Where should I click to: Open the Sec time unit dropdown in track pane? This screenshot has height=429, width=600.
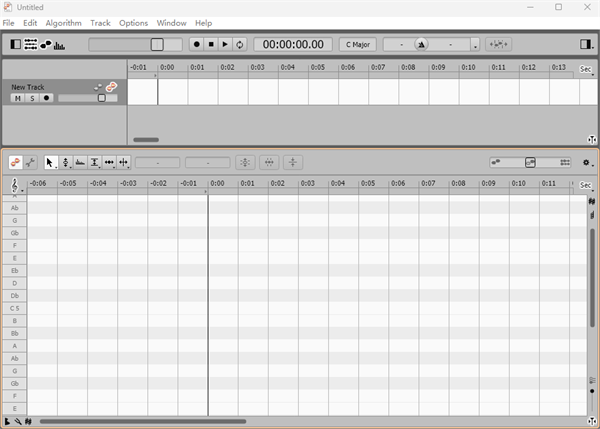[587, 69]
